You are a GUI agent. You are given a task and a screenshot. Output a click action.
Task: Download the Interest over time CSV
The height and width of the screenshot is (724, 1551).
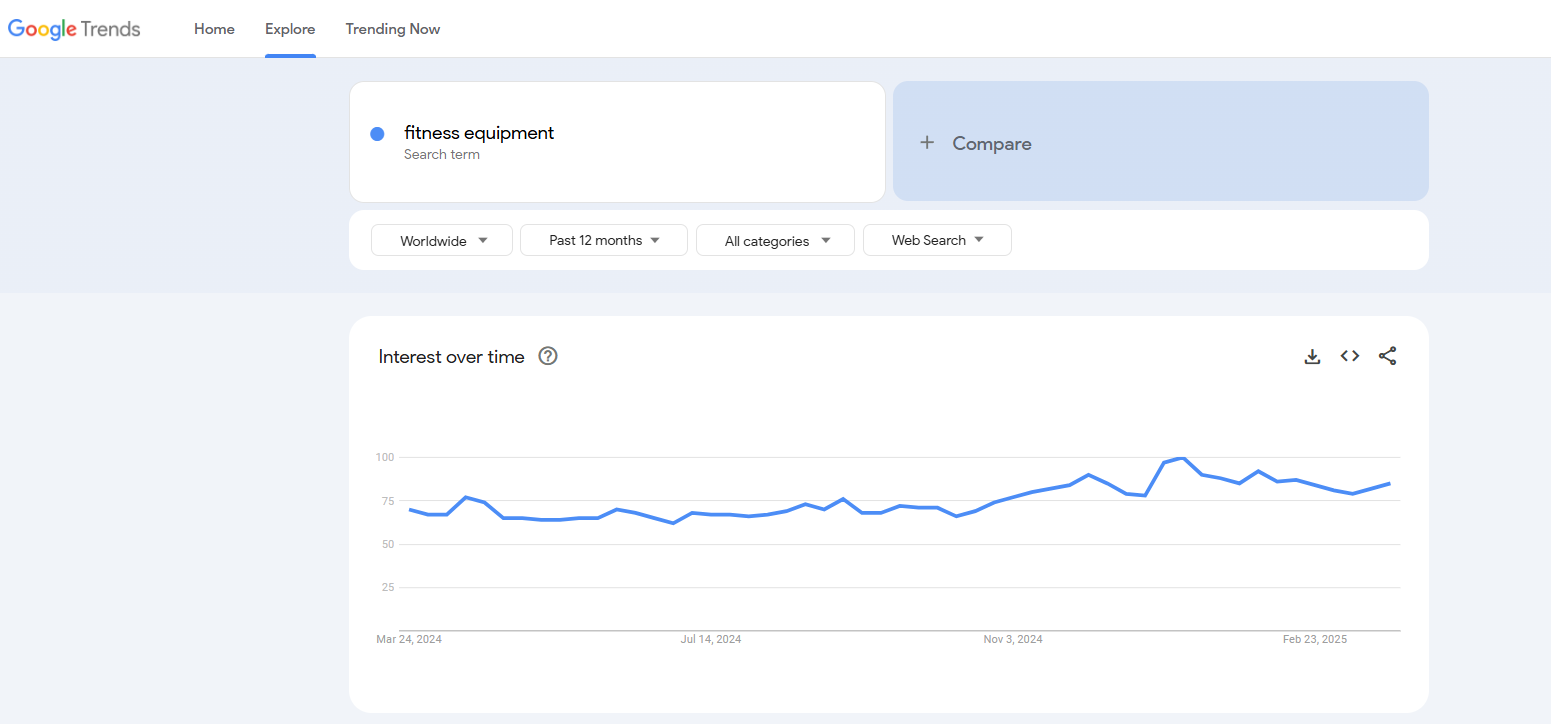[x=1313, y=356]
